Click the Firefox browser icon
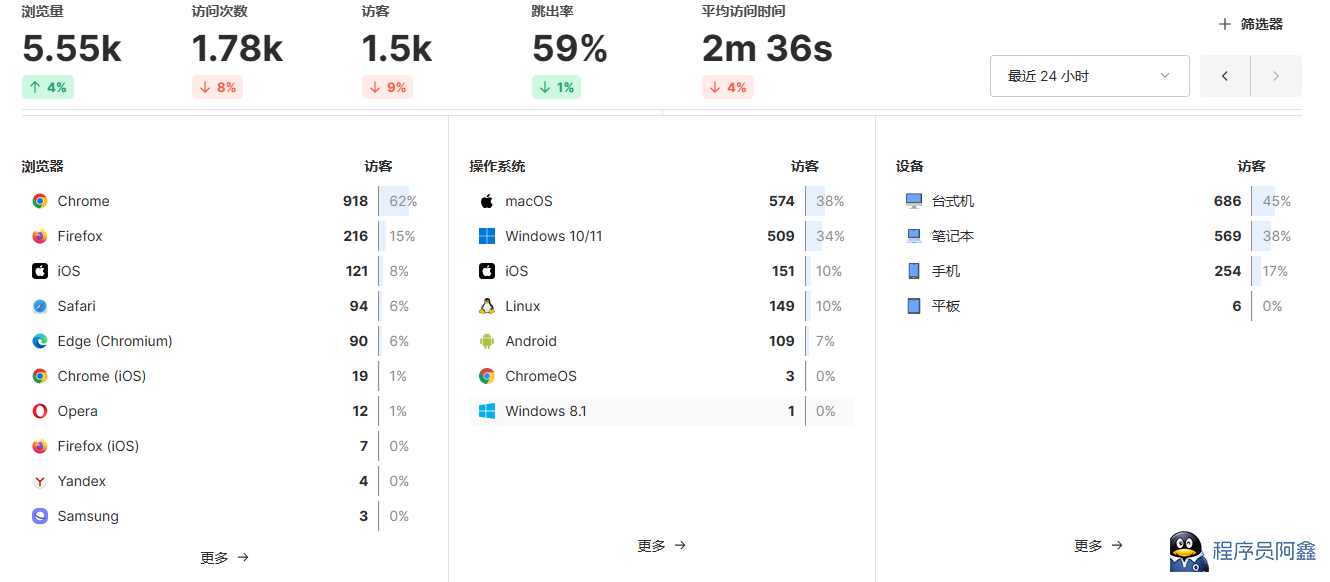This screenshot has height=582, width=1330. point(40,236)
